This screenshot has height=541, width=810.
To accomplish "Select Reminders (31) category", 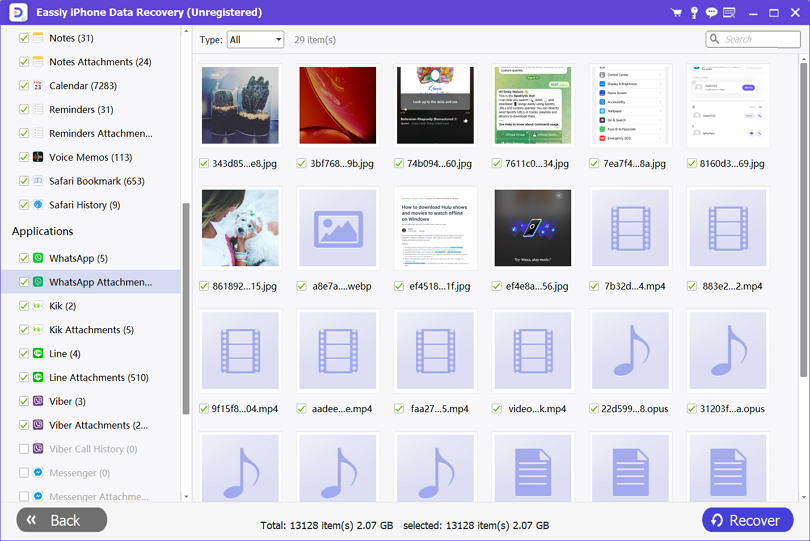I will [x=91, y=110].
